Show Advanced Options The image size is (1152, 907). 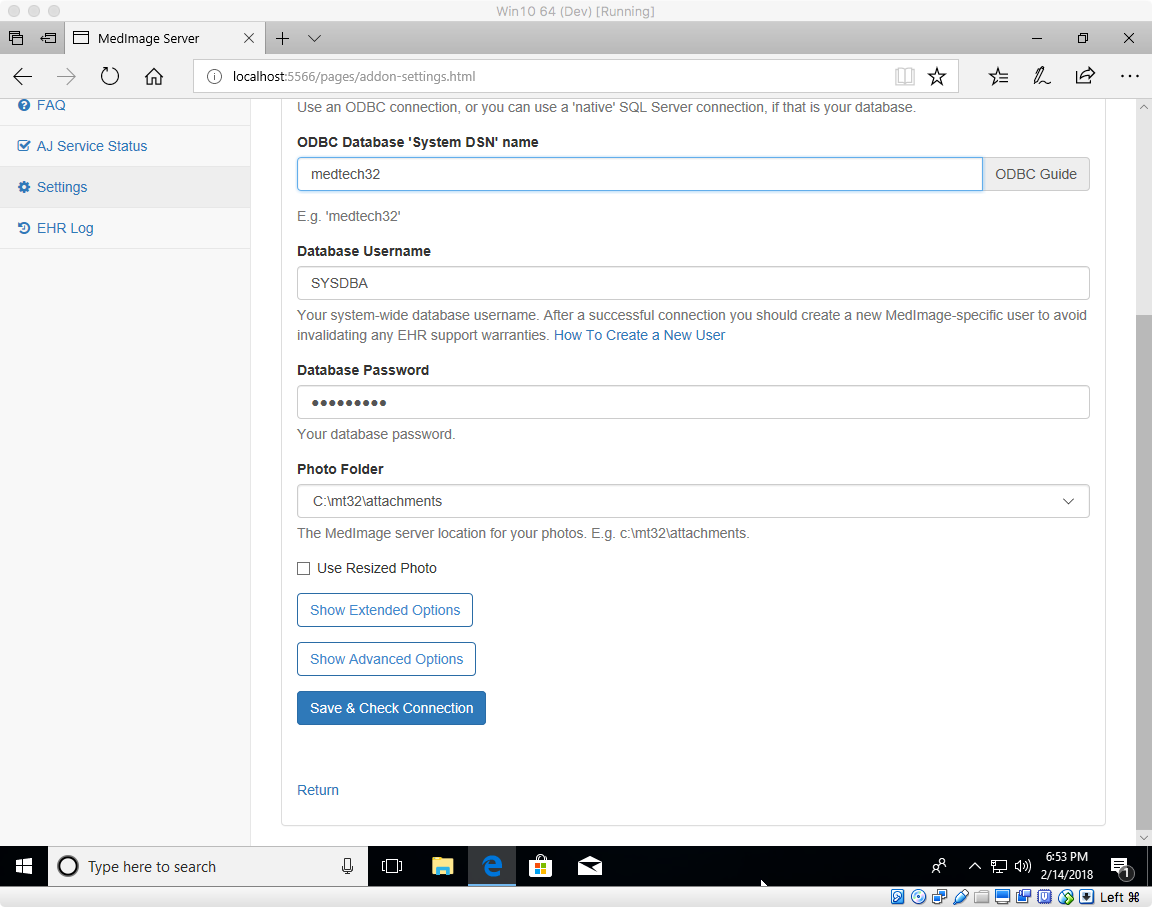point(386,659)
